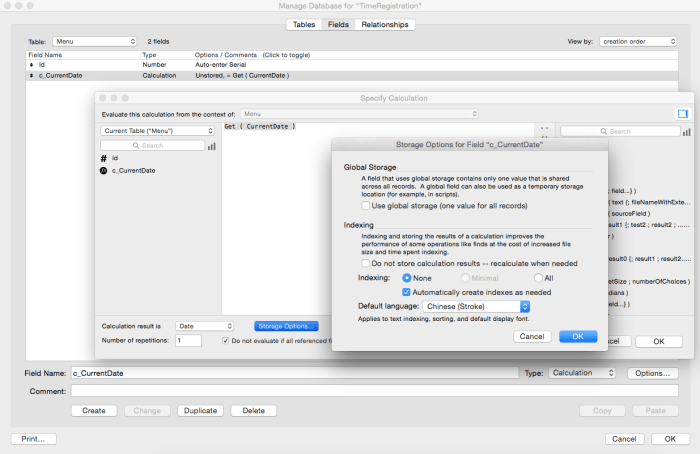Open the Default language dropdown

point(476,307)
